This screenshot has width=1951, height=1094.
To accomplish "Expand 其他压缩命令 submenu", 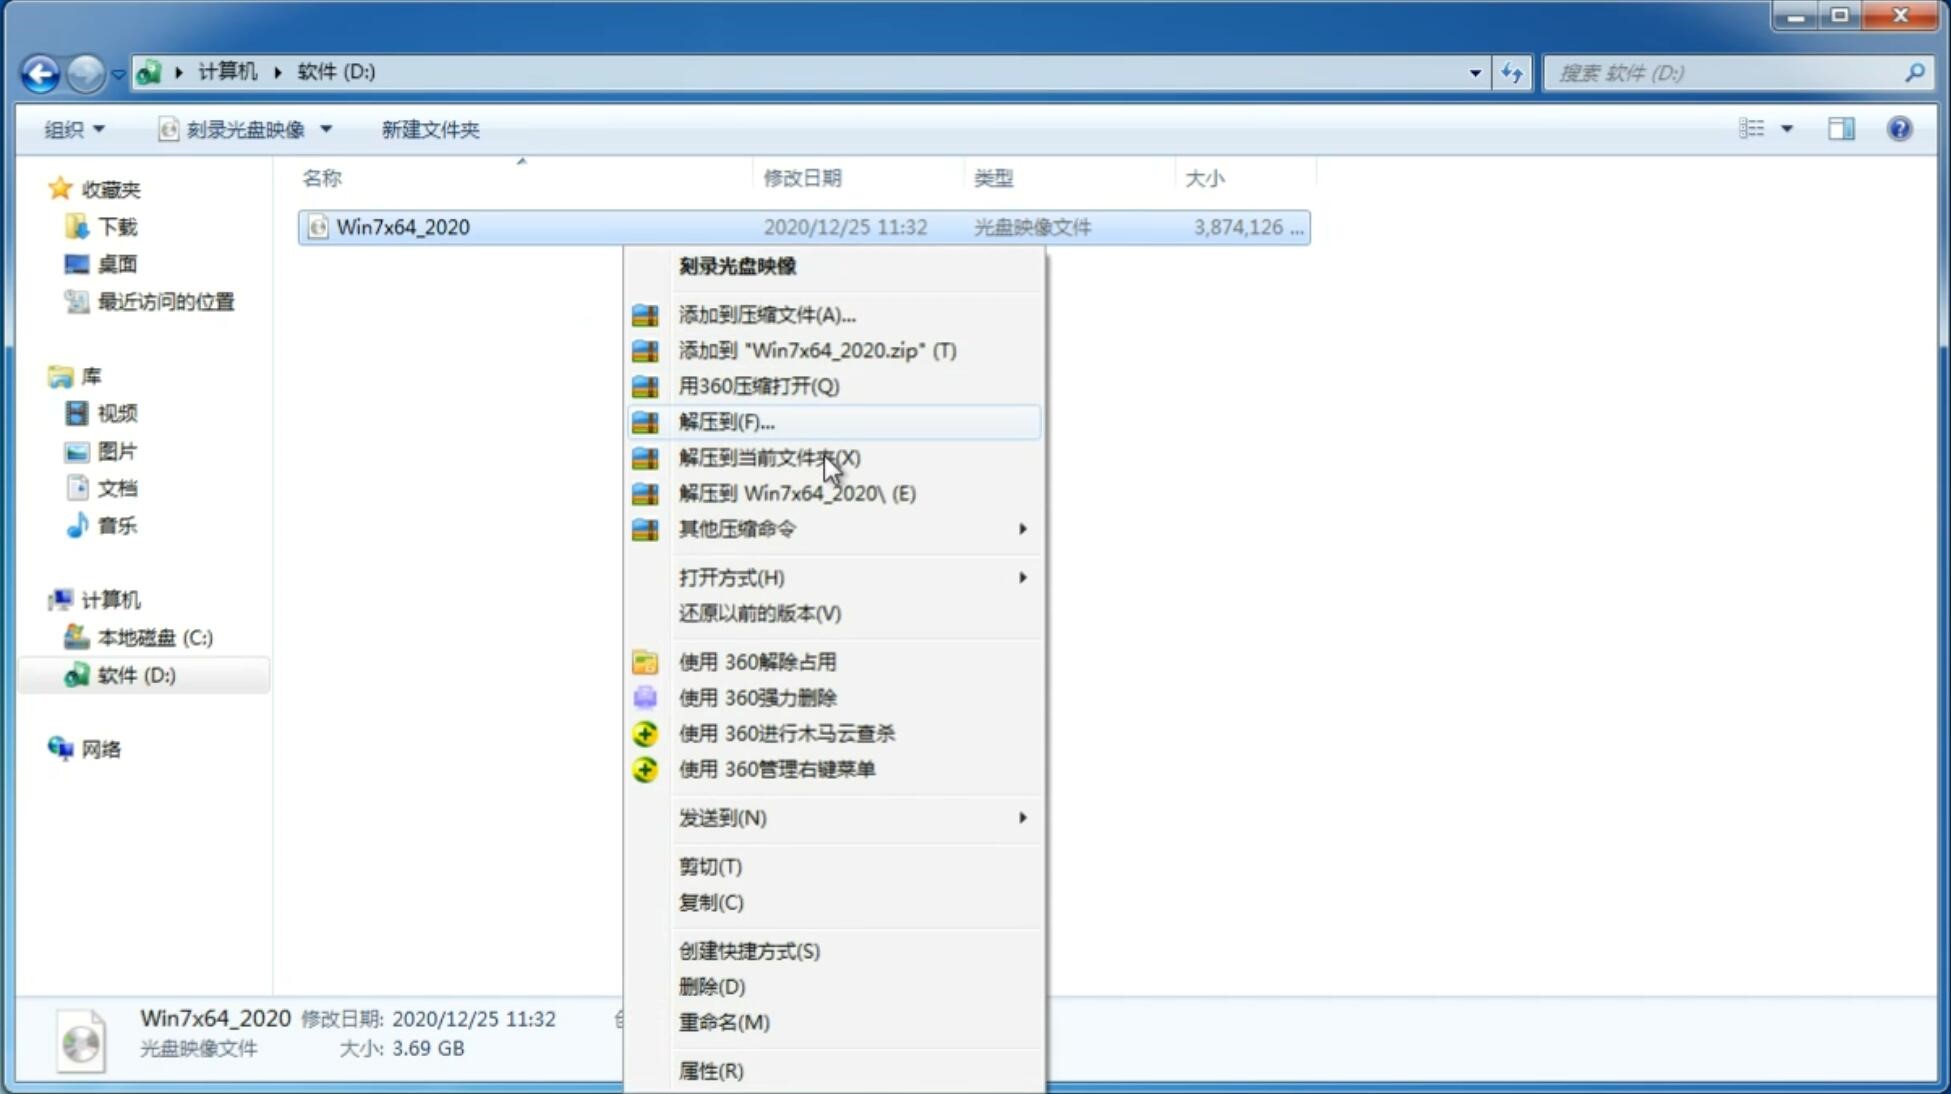I will point(852,528).
